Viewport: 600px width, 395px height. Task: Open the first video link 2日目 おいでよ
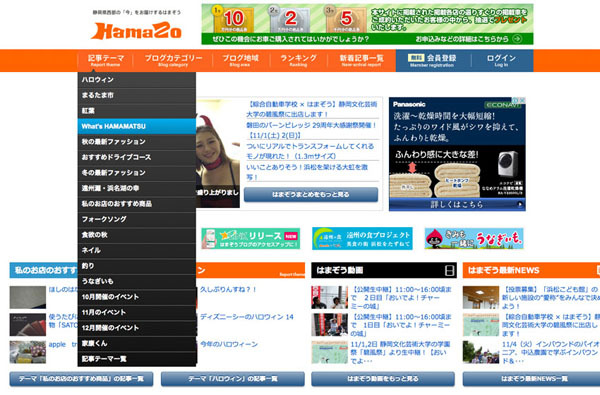point(401,298)
